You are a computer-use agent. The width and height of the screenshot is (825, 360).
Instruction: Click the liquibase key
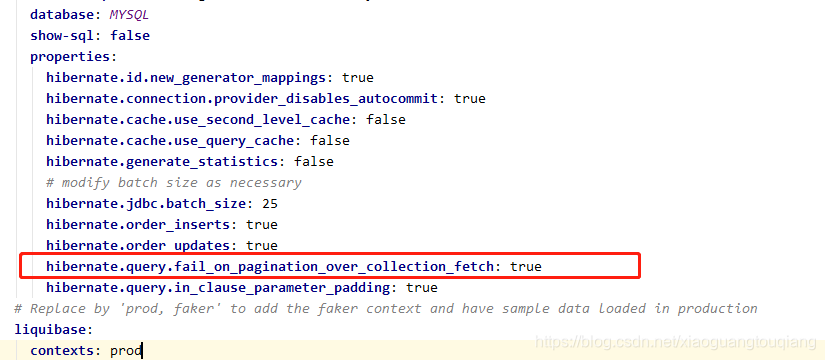click(x=53, y=330)
